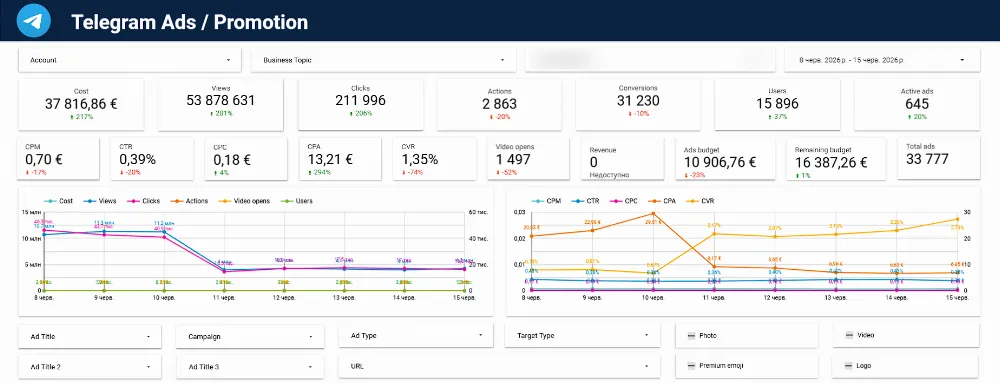The width and height of the screenshot is (1000, 383).
Task: Click the CTR scorecard 0,39%
Action: tap(153, 159)
